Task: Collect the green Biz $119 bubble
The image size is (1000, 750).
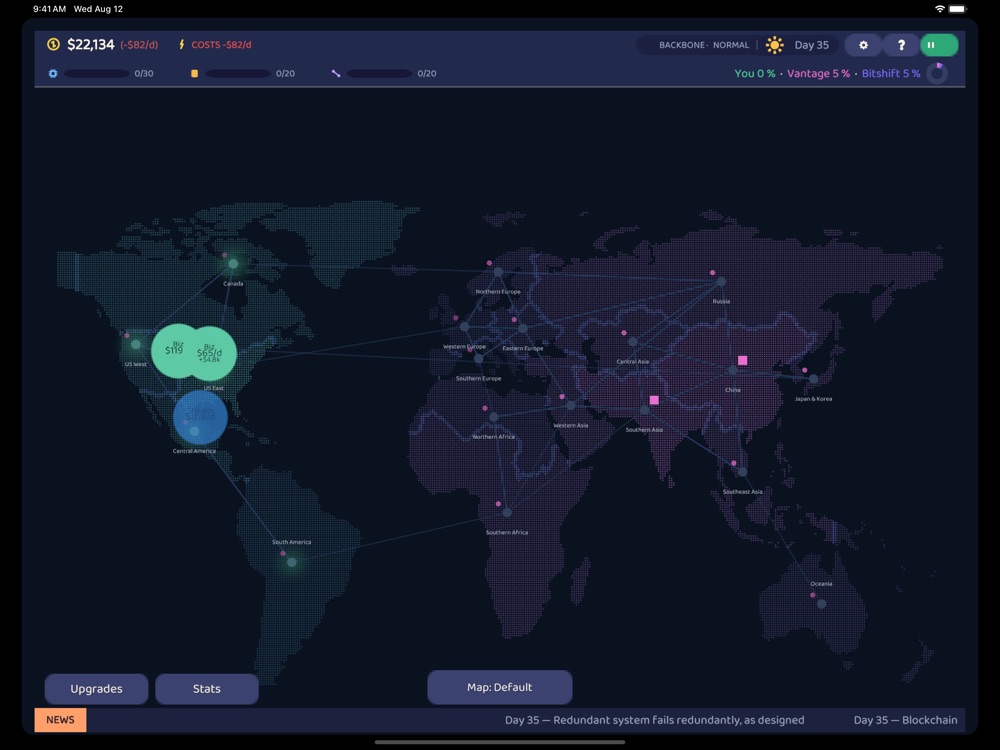Action: click(x=173, y=351)
